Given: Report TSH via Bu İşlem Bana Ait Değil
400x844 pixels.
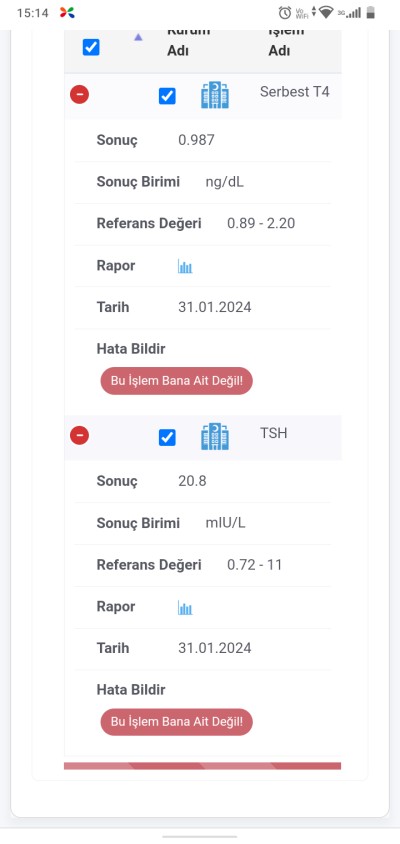Looking at the screenshot, I should click(x=177, y=722).
